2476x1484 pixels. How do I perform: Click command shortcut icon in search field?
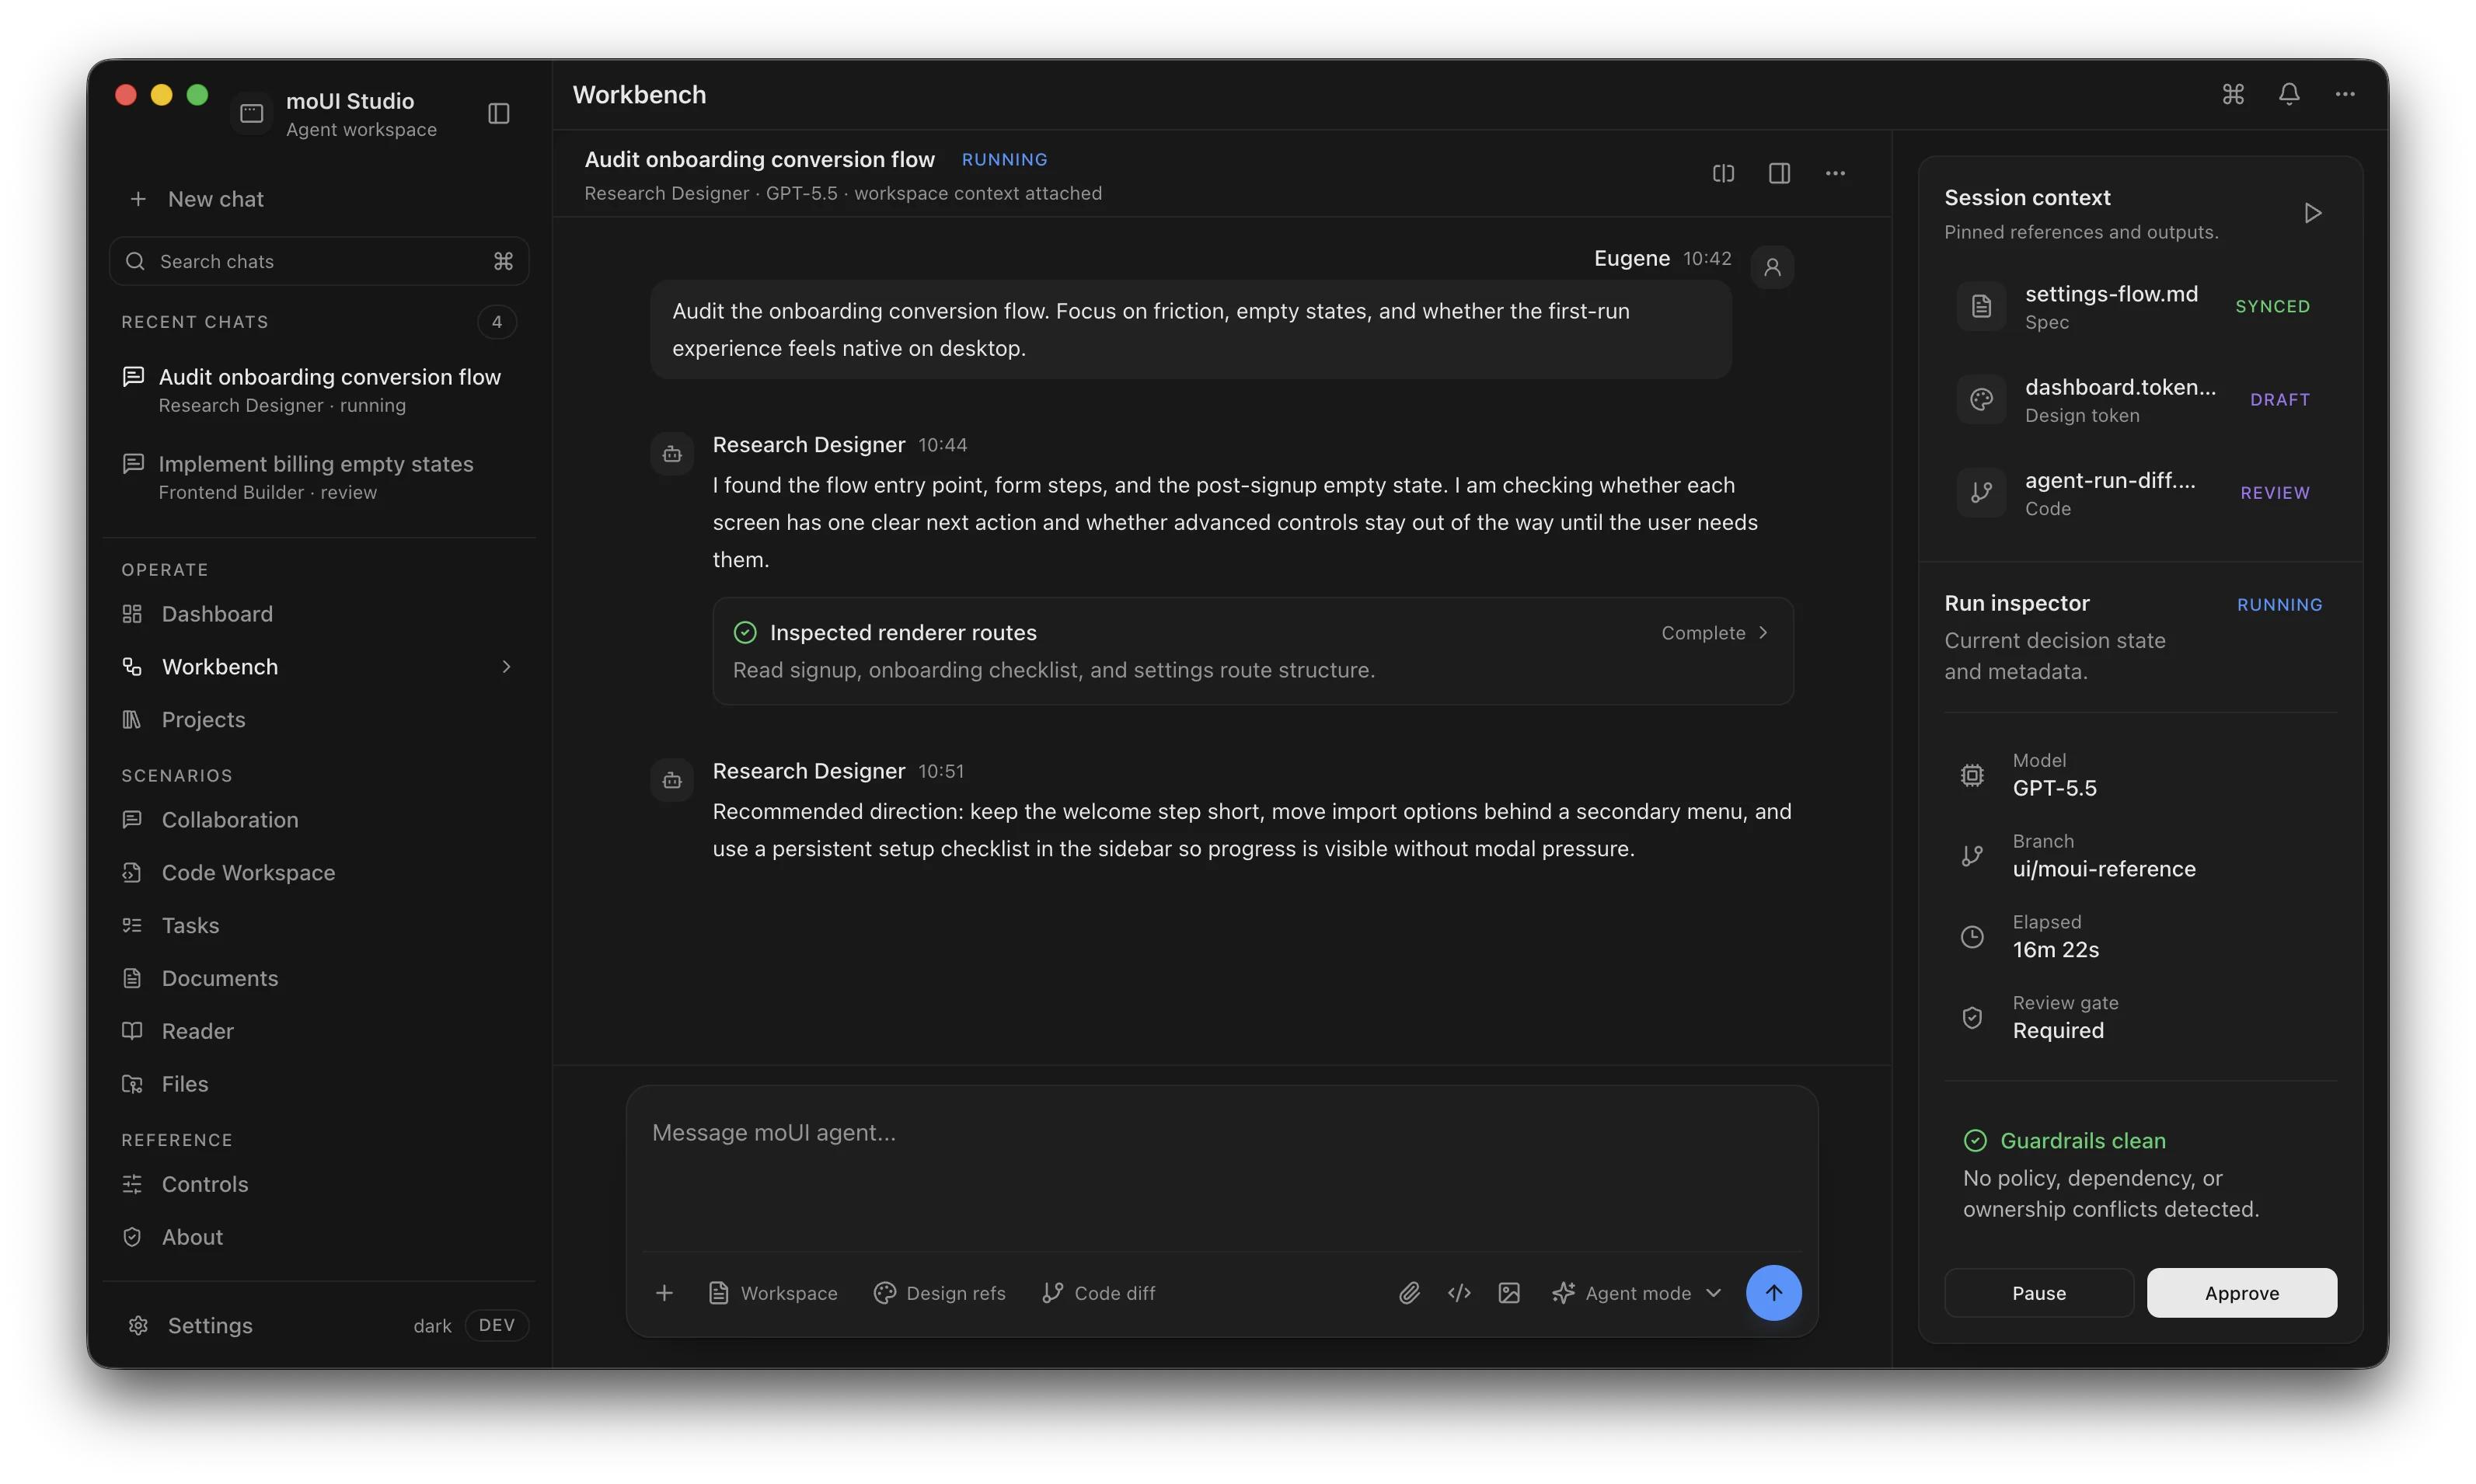[x=503, y=261]
